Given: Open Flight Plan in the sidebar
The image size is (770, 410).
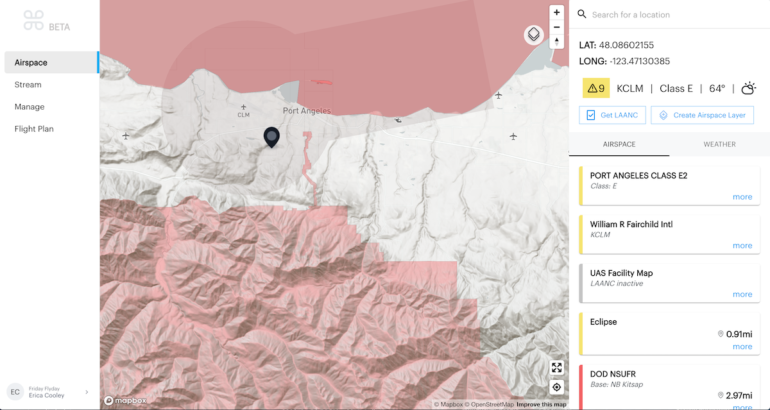Looking at the screenshot, I should 36,128.
